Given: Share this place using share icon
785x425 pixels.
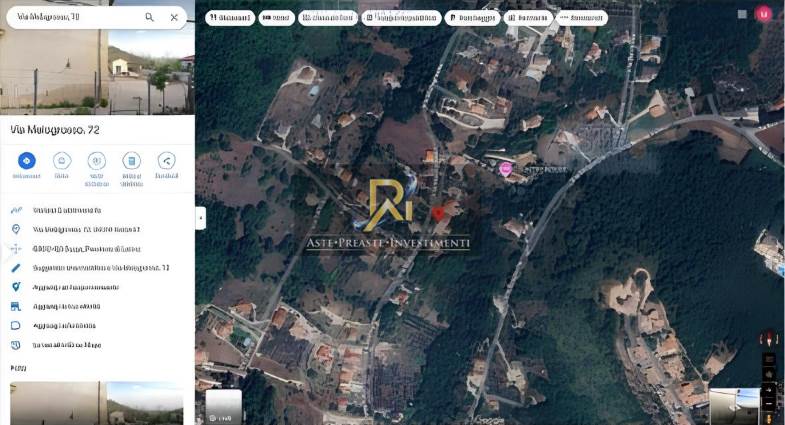Looking at the screenshot, I should point(166,160).
